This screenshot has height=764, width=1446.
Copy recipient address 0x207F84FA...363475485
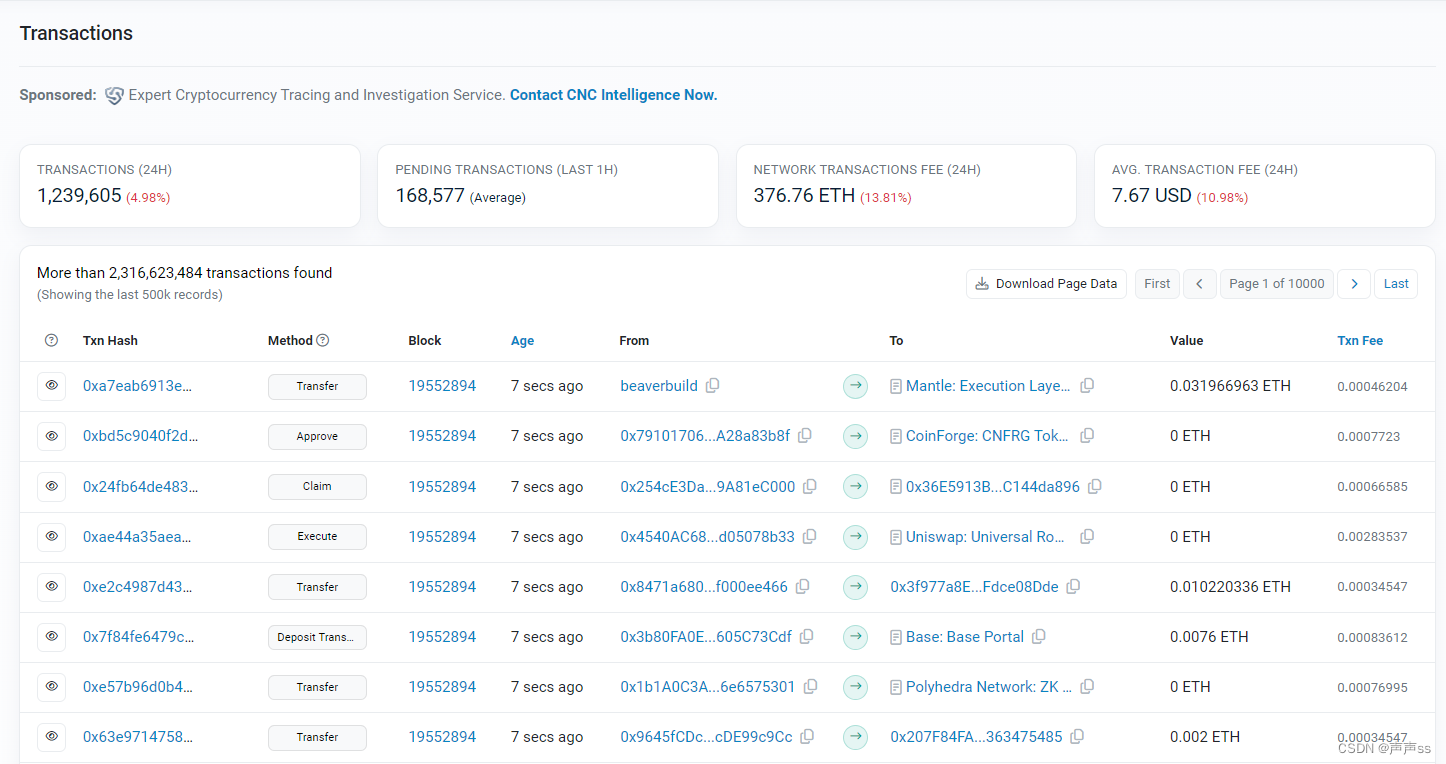point(1077,736)
